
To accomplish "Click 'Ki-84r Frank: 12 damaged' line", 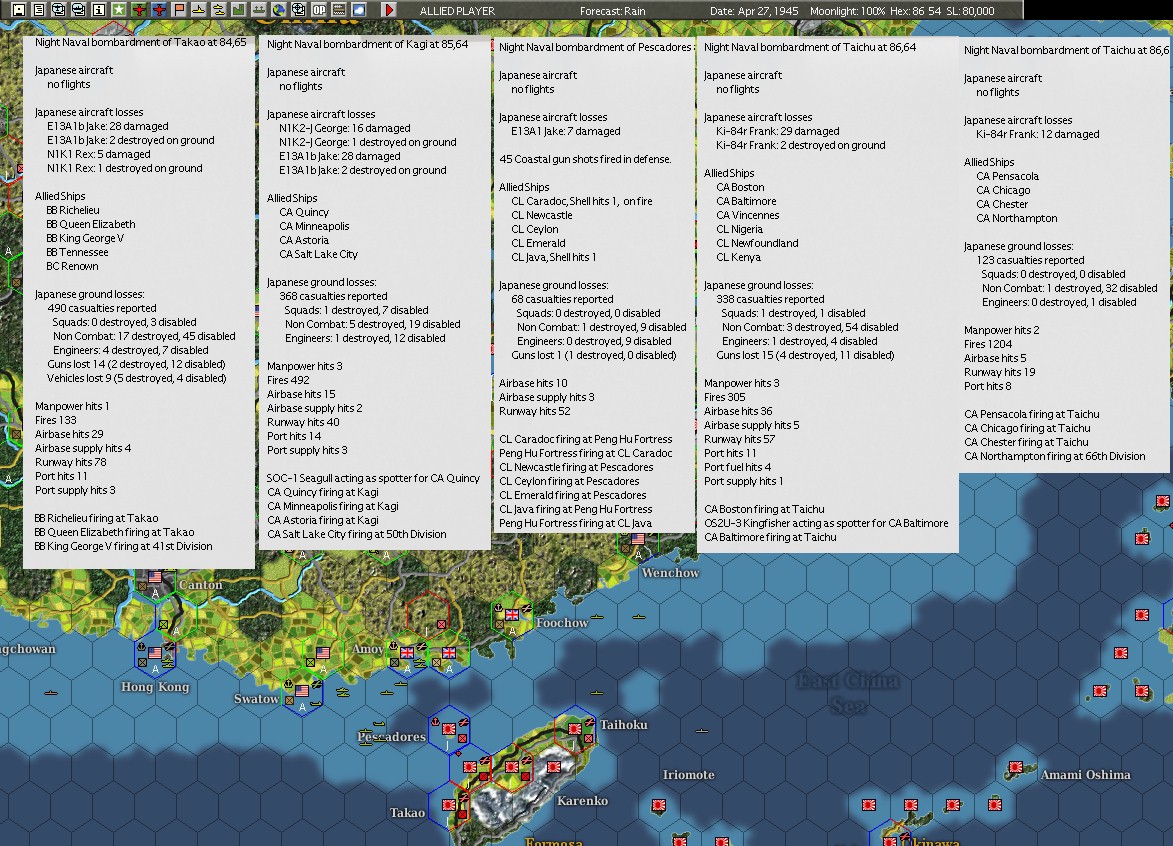I will 1038,135.
